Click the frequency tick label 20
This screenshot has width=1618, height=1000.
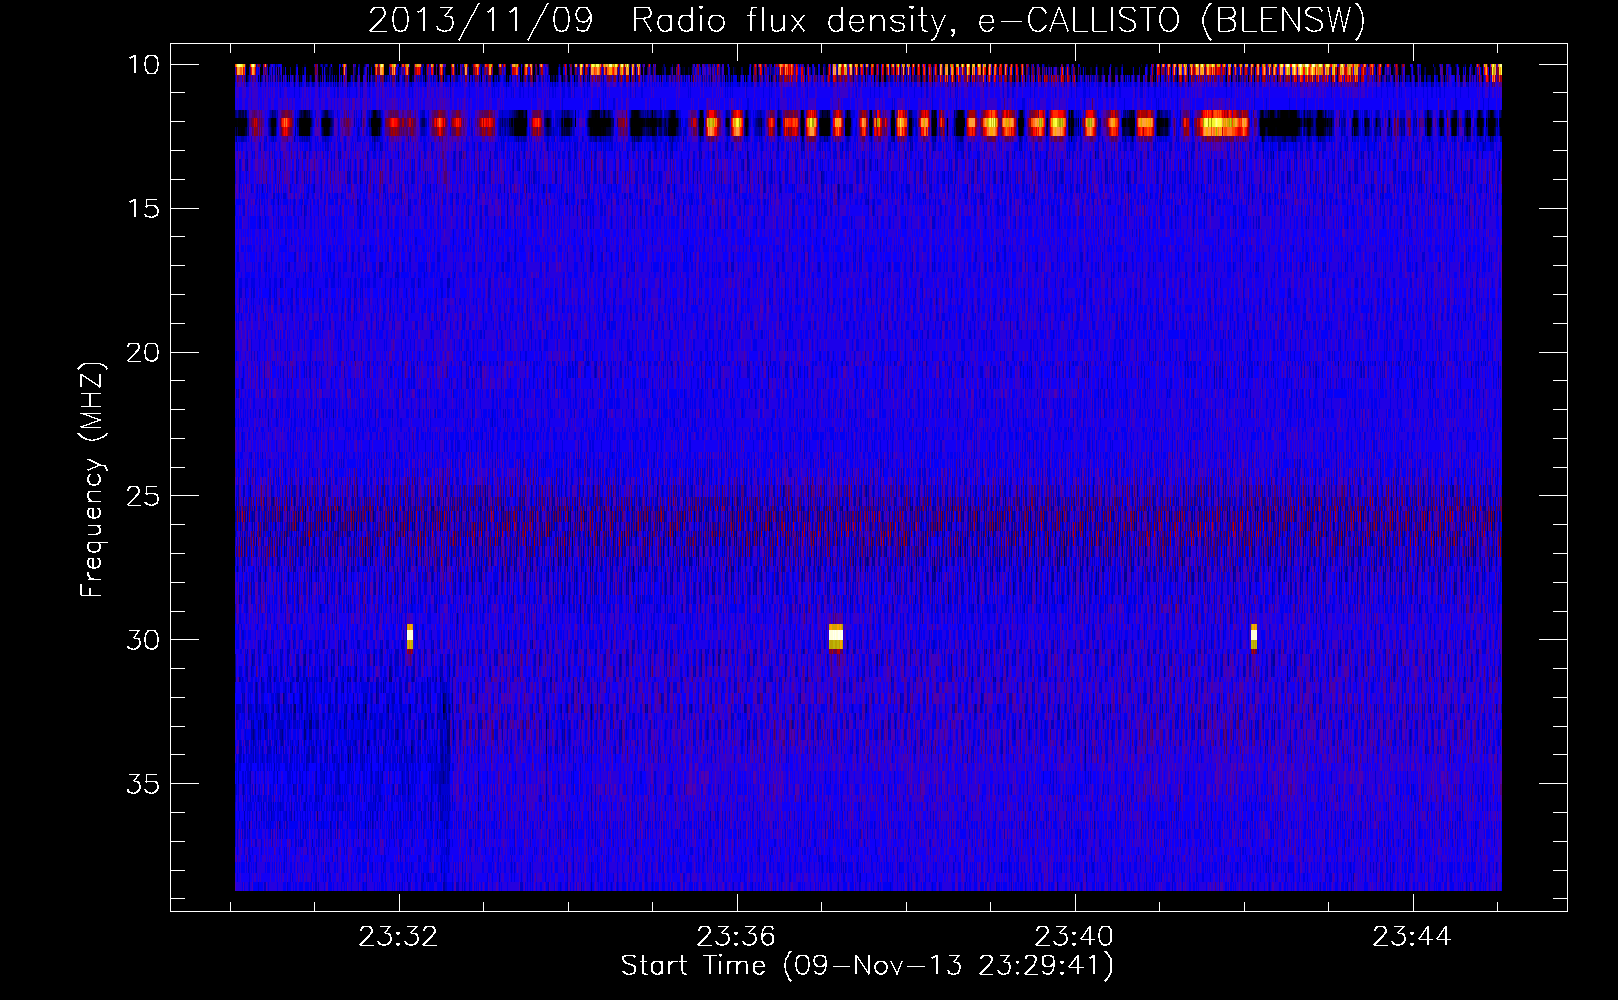(143, 352)
